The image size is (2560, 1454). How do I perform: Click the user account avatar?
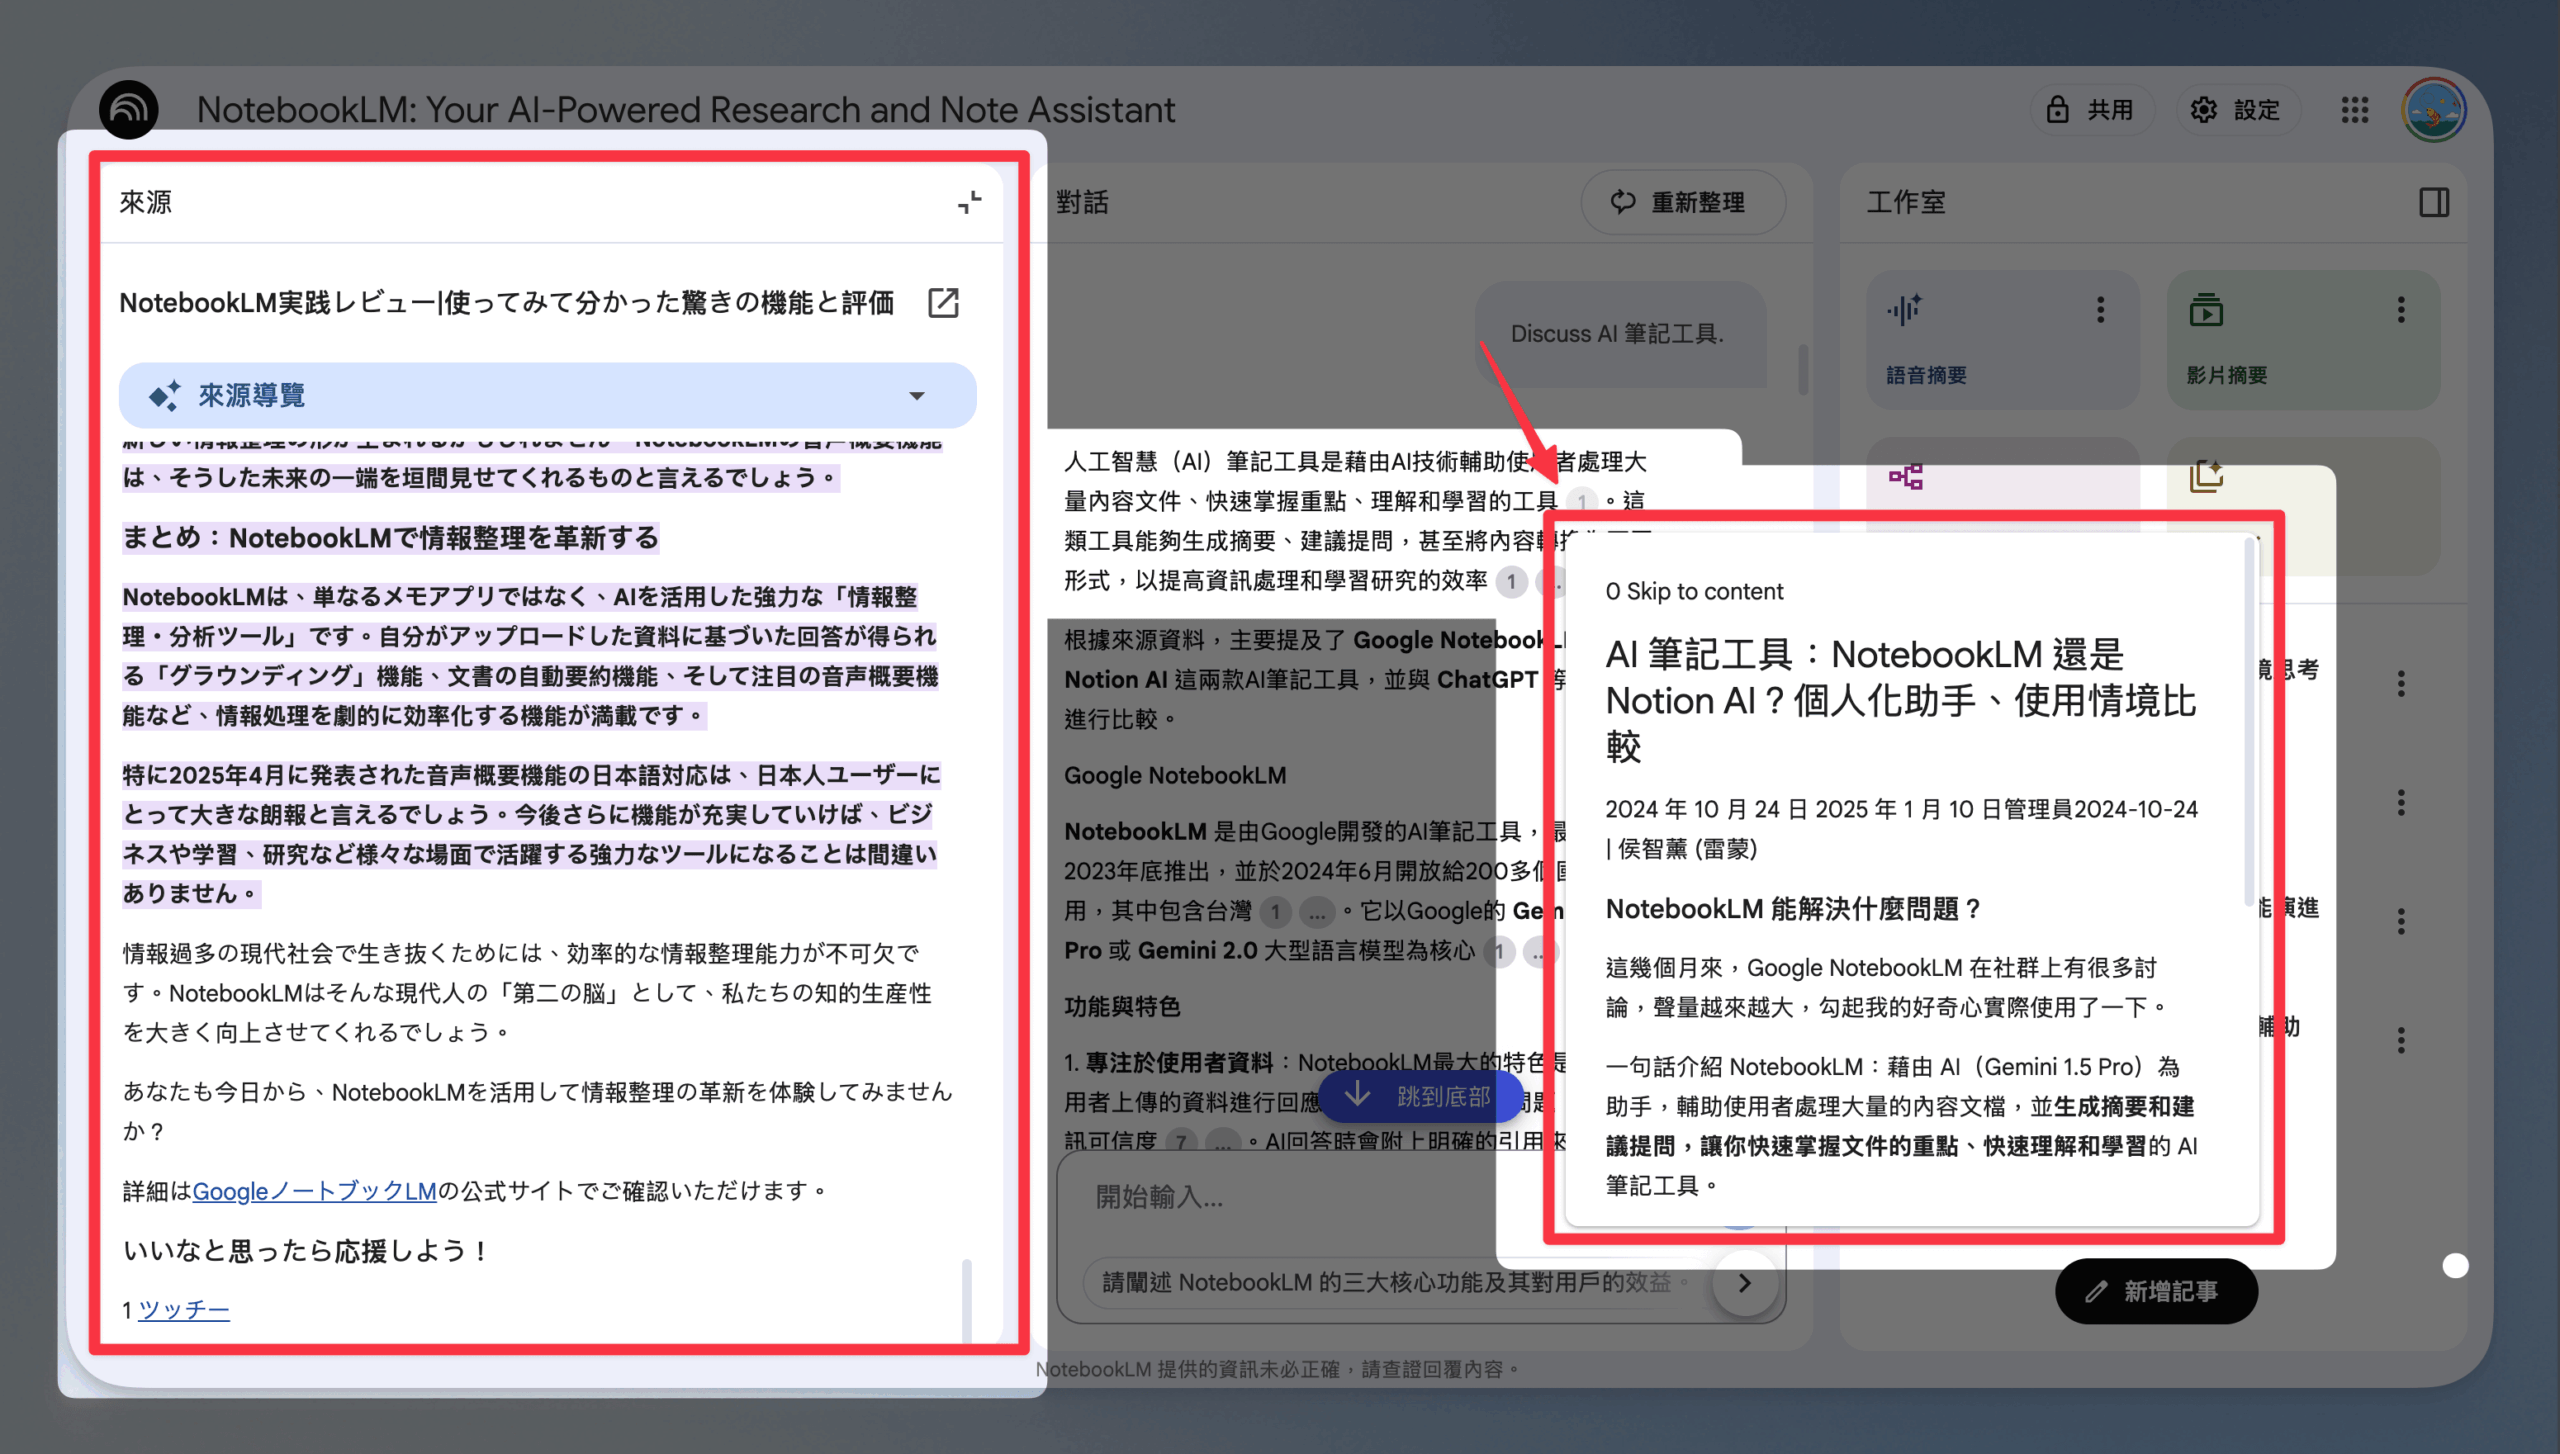[x=2435, y=110]
